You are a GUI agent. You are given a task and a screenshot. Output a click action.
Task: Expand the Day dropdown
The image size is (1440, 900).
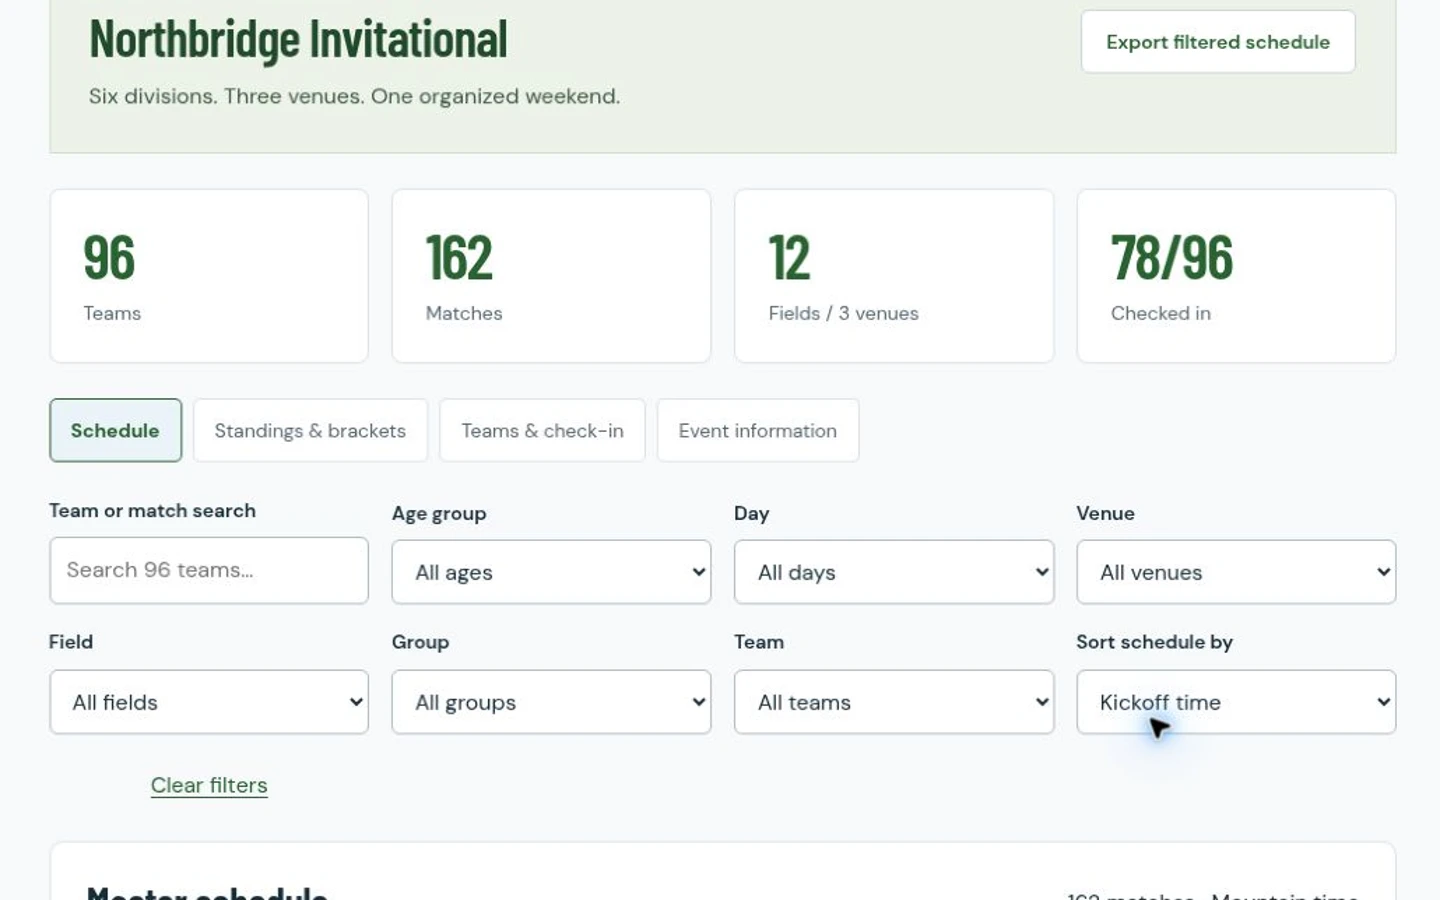(x=894, y=572)
